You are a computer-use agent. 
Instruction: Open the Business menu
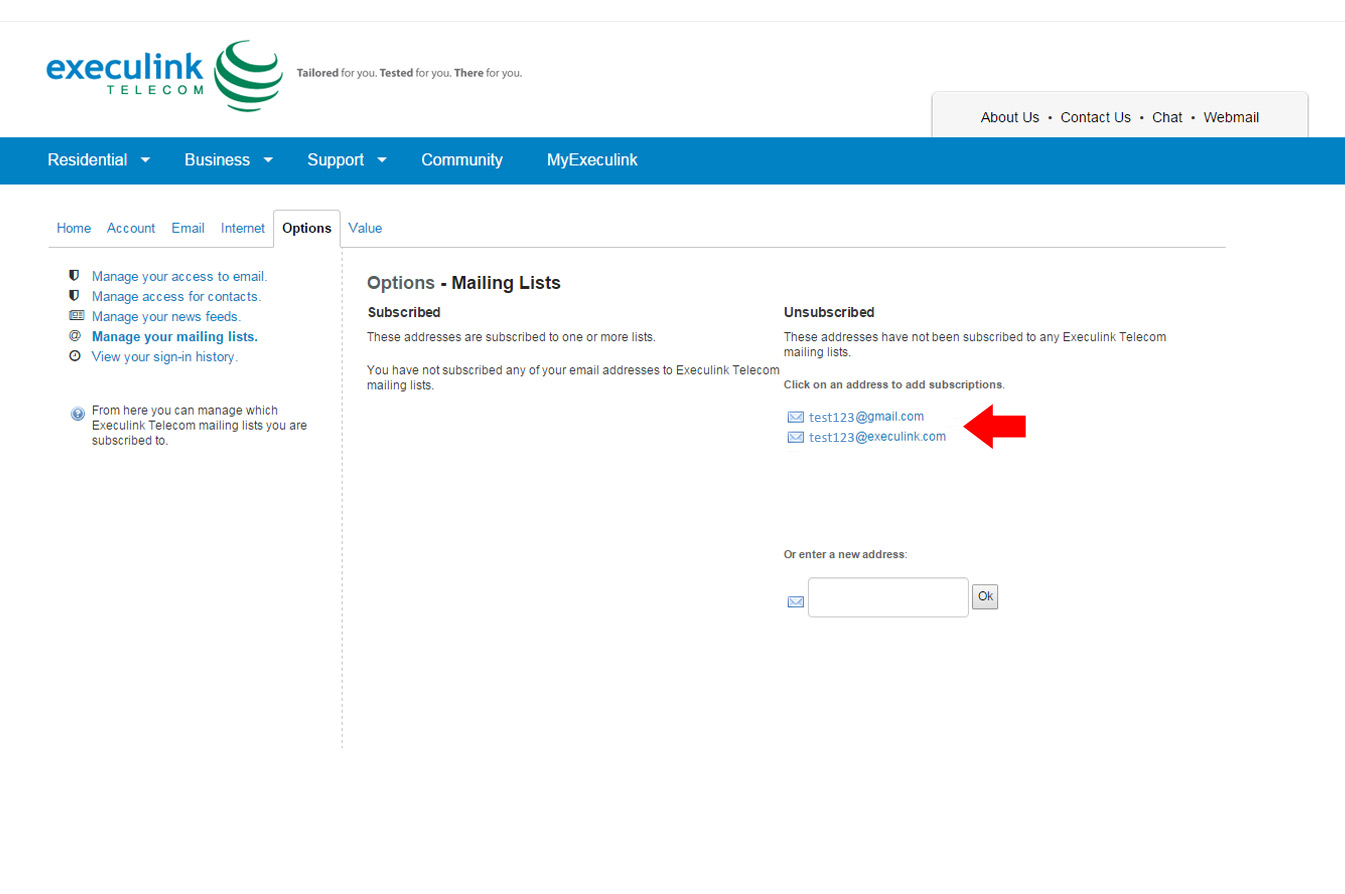217,160
